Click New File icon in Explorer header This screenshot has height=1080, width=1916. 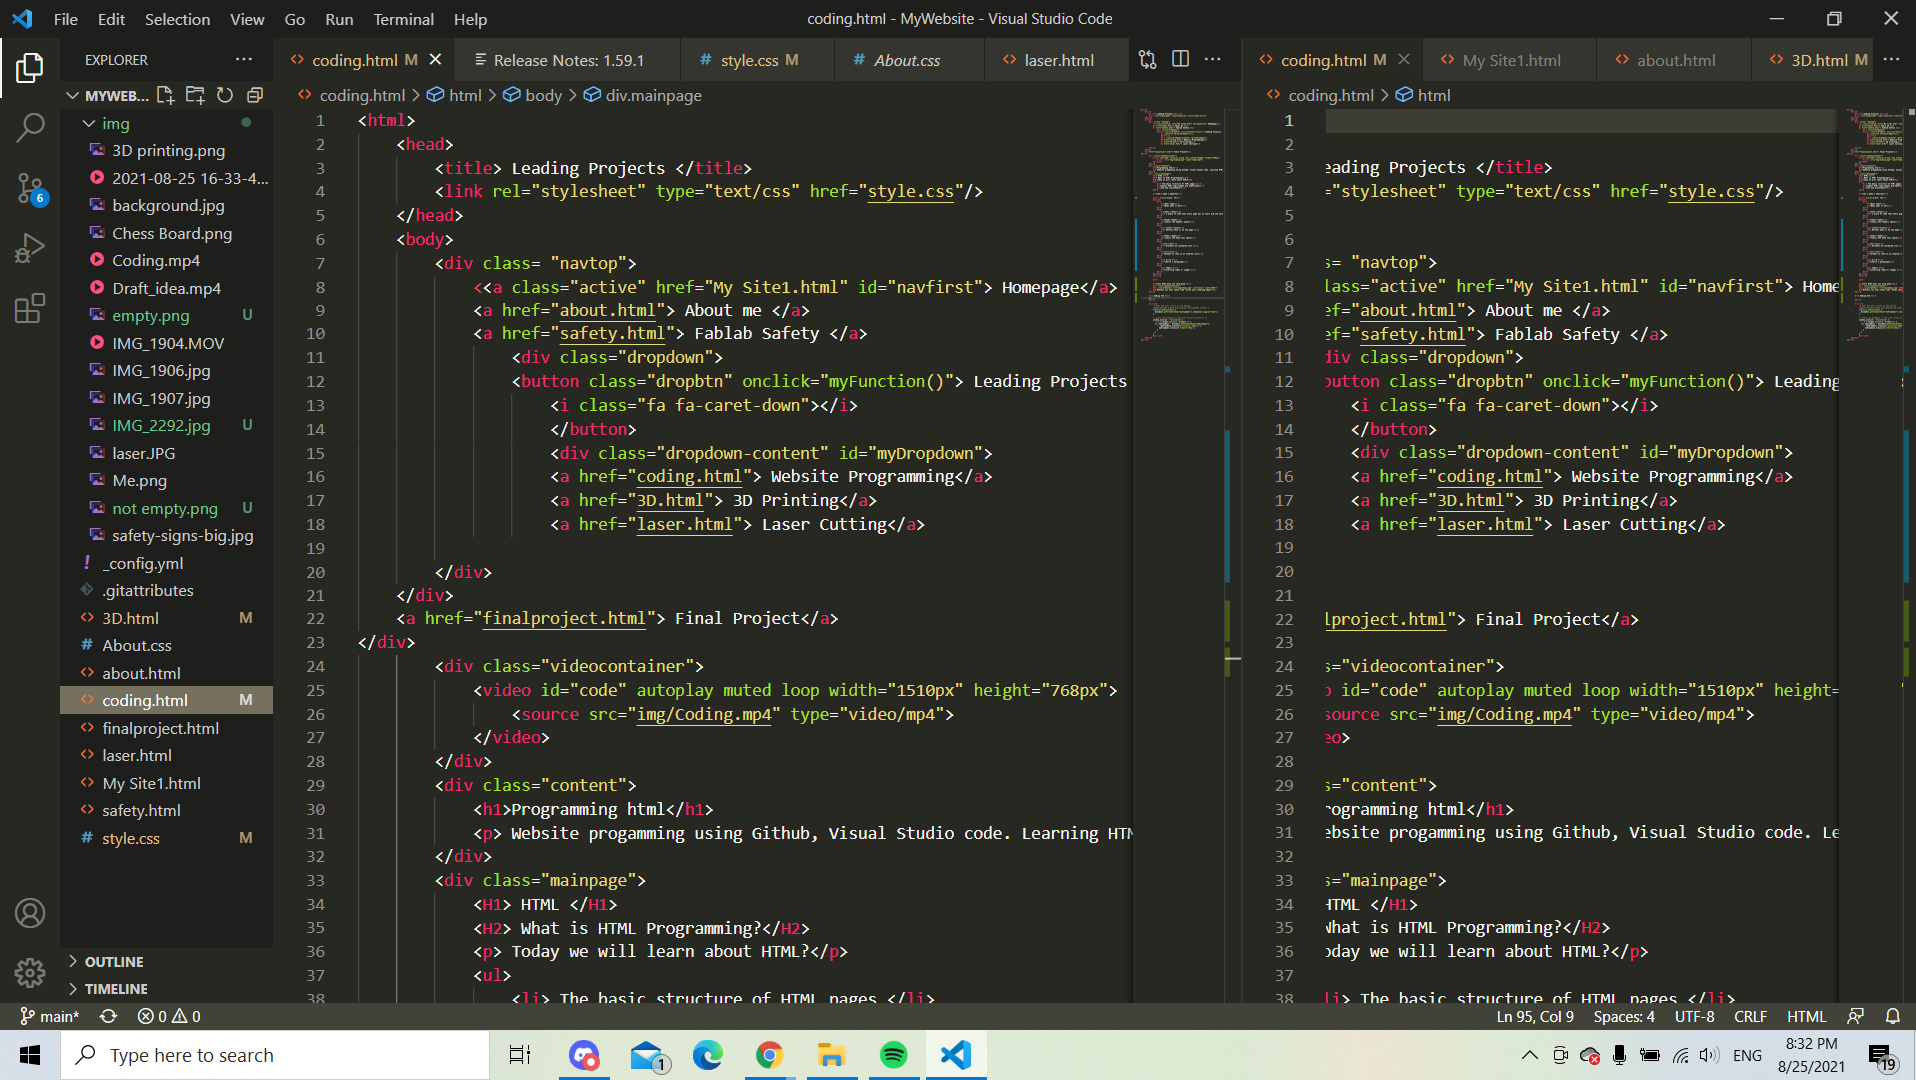pyautogui.click(x=166, y=95)
